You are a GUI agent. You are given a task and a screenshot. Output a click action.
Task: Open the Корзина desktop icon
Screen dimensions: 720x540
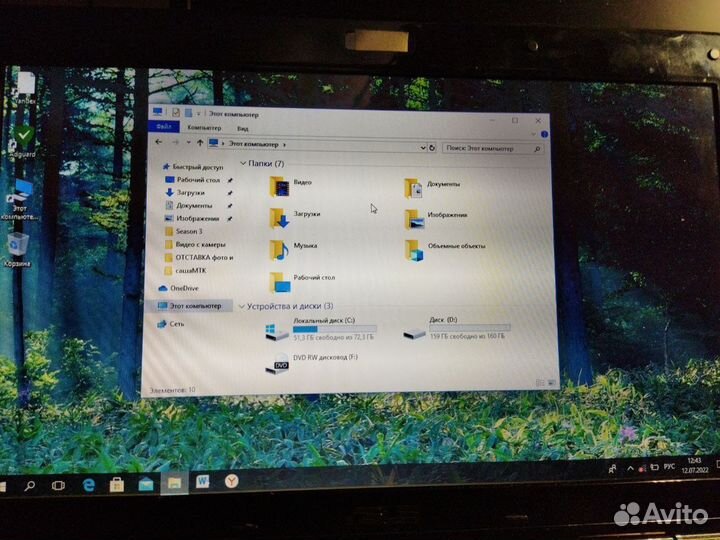tap(17, 250)
